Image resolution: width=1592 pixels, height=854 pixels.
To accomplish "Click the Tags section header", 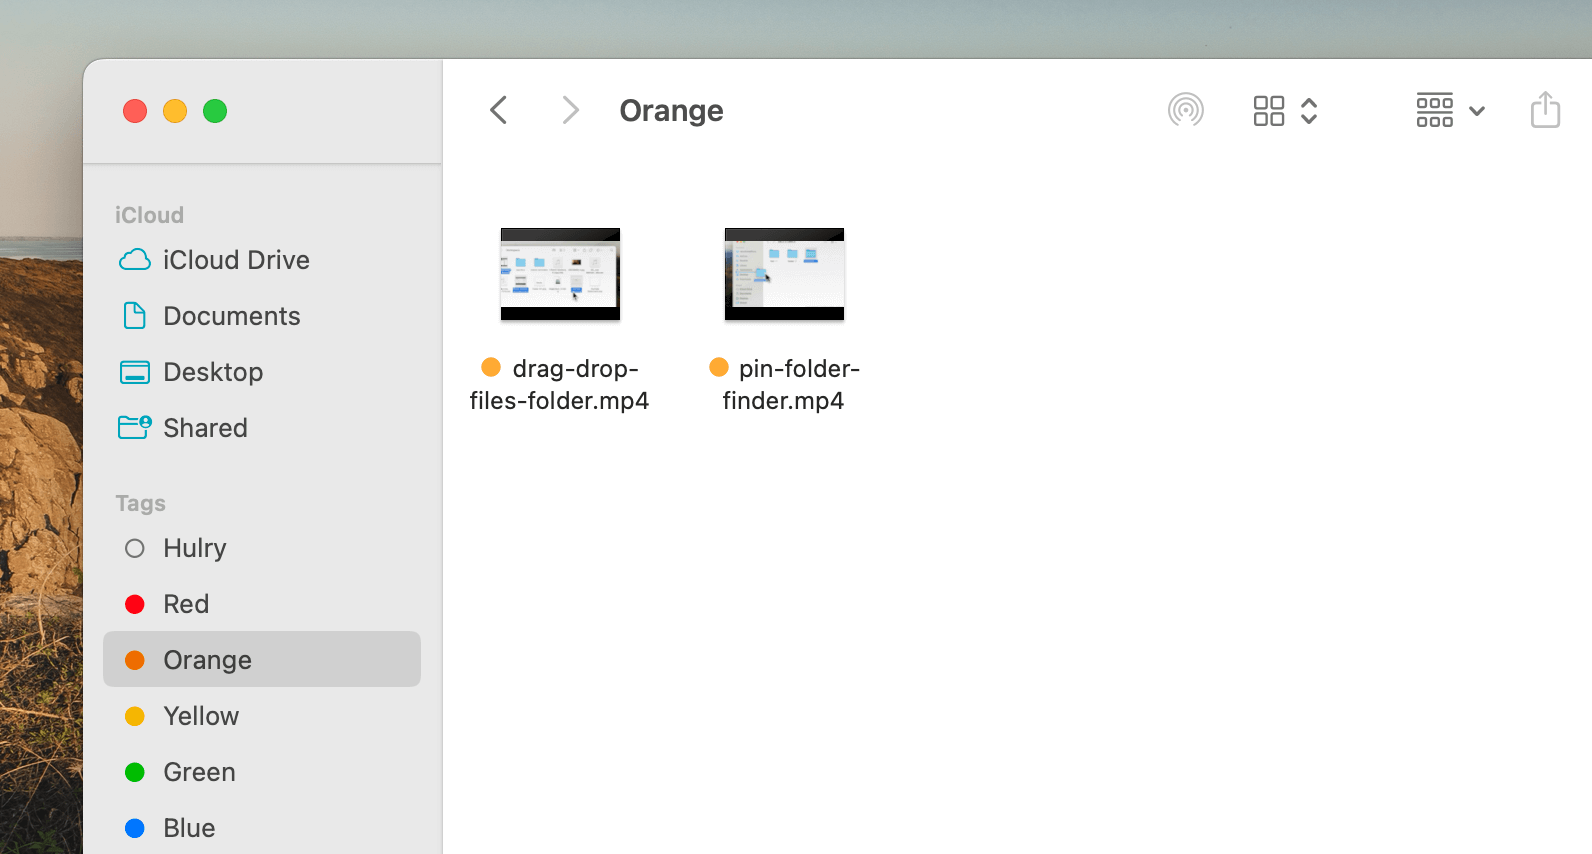I will [x=140, y=503].
